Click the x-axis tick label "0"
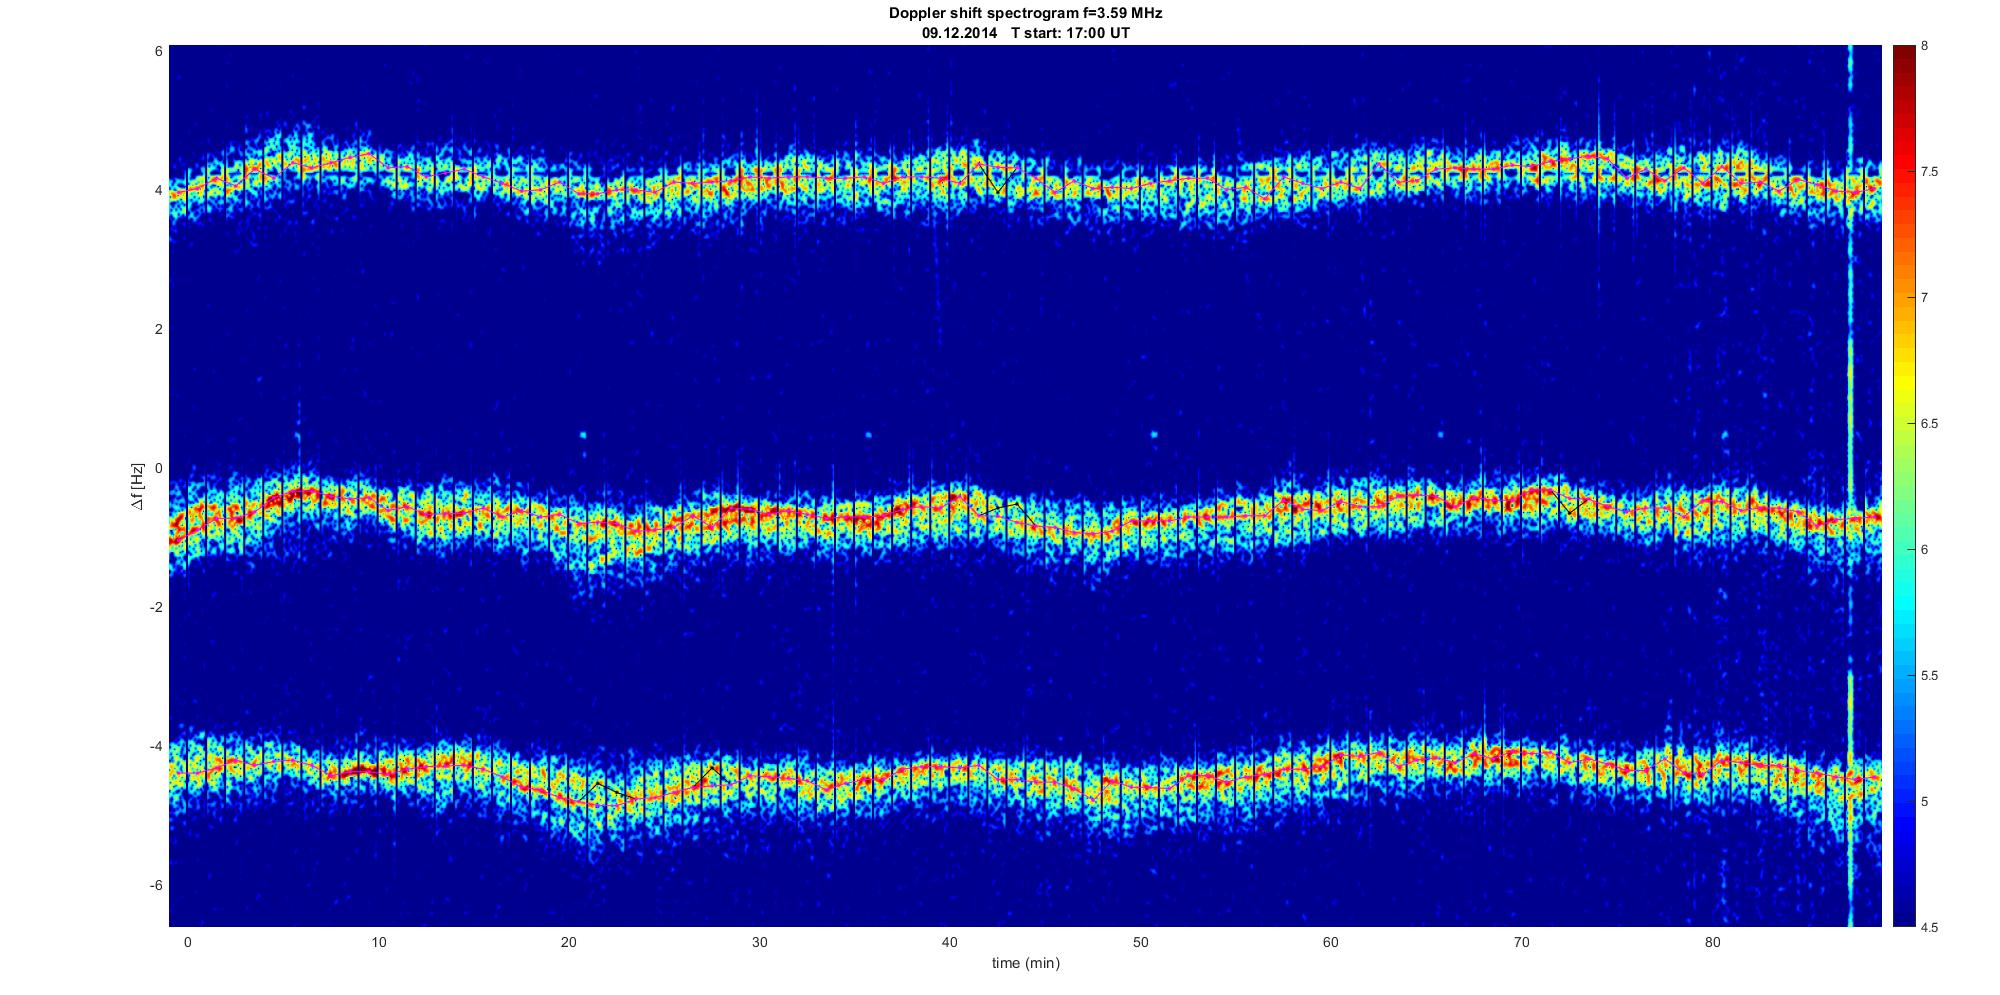 187,942
